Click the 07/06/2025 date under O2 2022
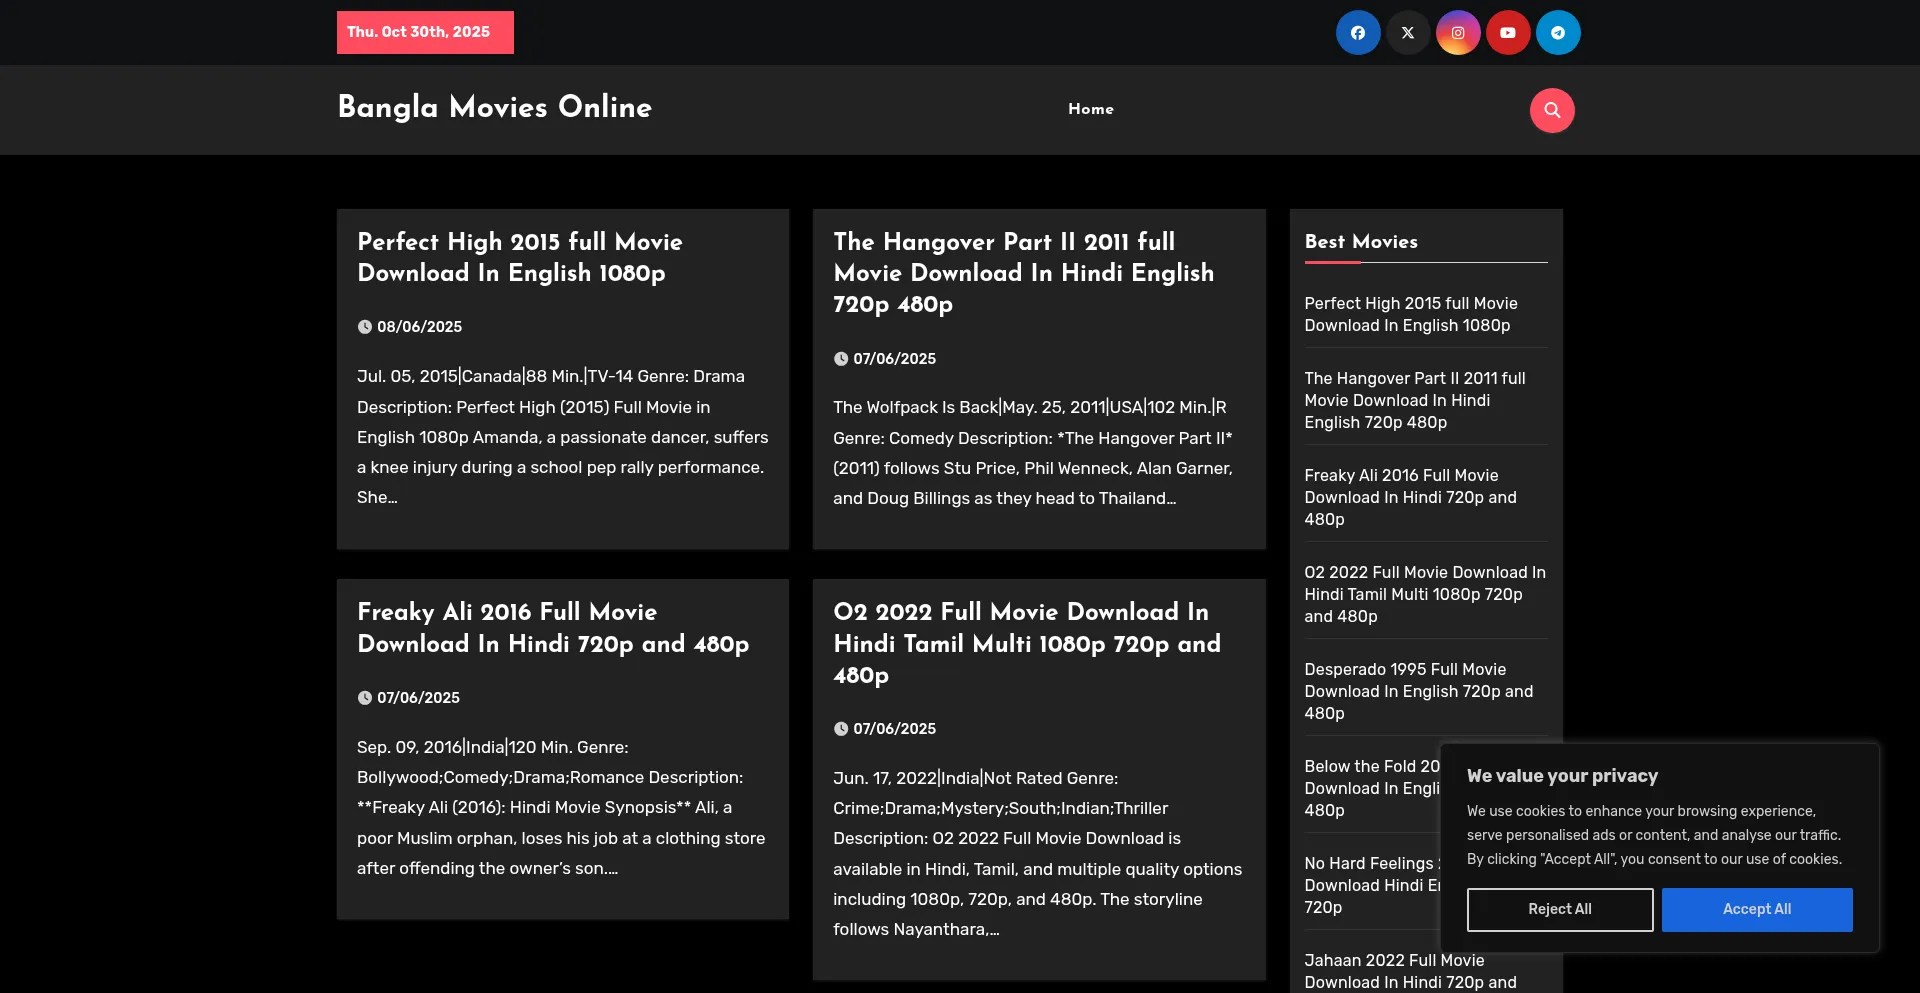This screenshot has height=993, width=1920. 894,729
